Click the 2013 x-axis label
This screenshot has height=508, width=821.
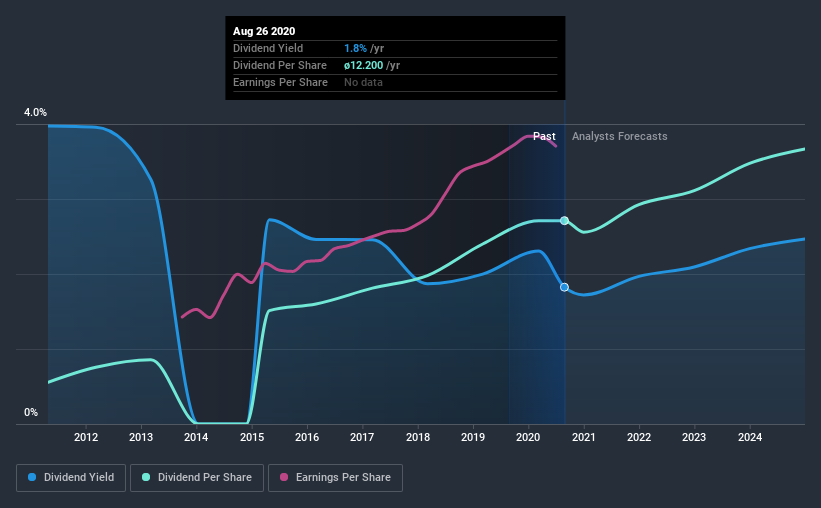[141, 437]
